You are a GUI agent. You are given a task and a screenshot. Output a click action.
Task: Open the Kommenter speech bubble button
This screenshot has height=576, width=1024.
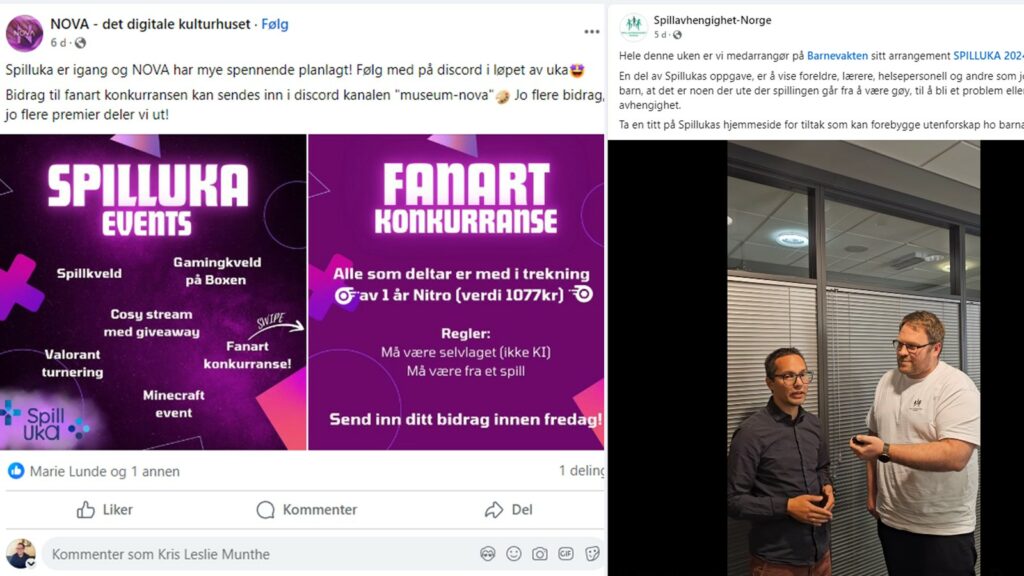point(306,509)
